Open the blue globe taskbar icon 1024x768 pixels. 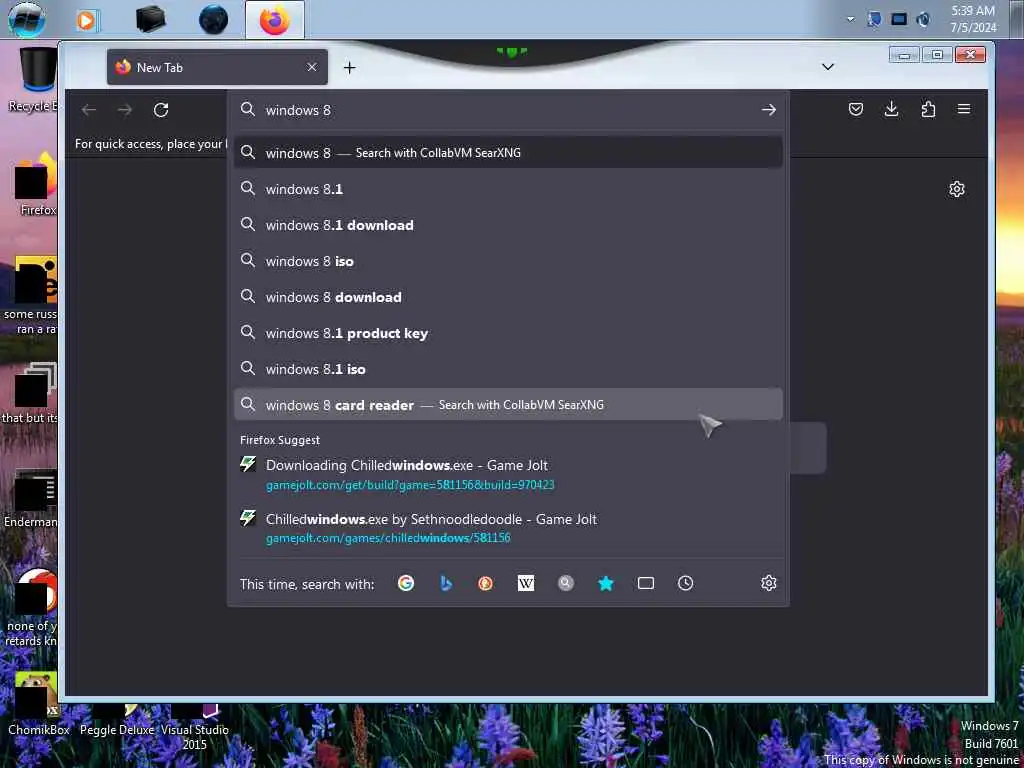click(214, 20)
